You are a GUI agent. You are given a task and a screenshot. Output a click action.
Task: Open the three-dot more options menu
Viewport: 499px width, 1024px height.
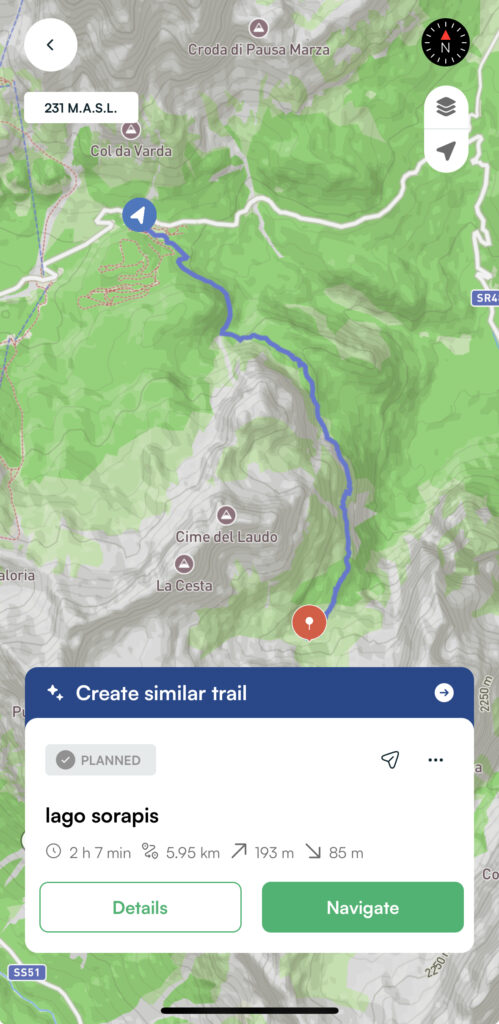tap(436, 760)
